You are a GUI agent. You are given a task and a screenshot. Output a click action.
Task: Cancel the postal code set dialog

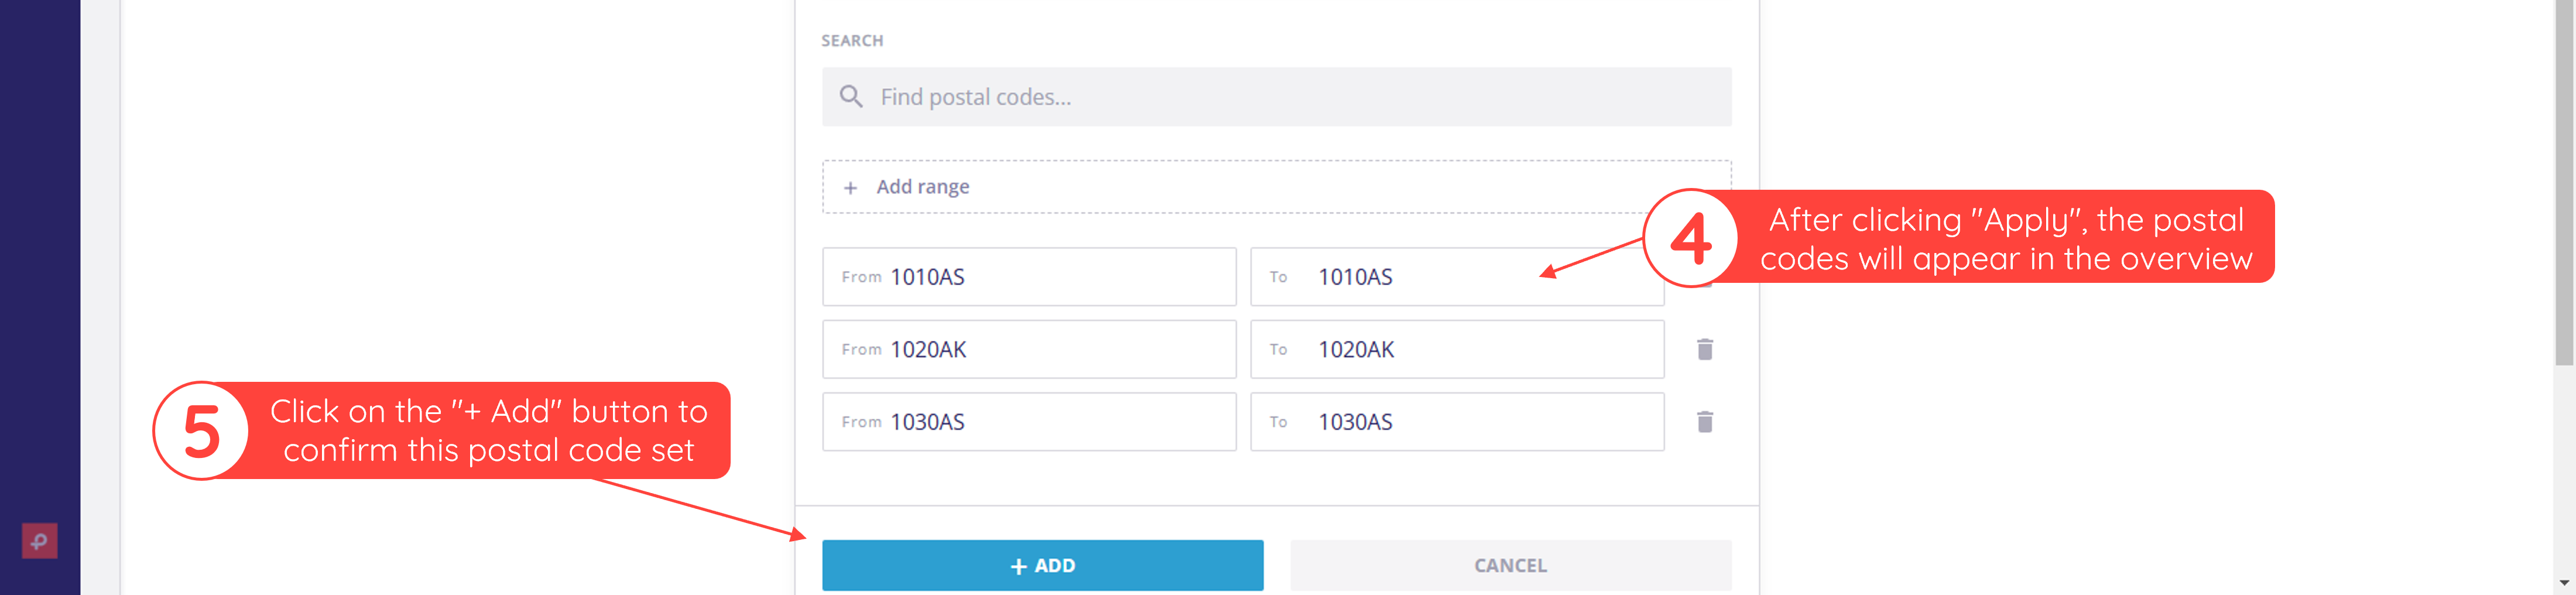point(1511,565)
